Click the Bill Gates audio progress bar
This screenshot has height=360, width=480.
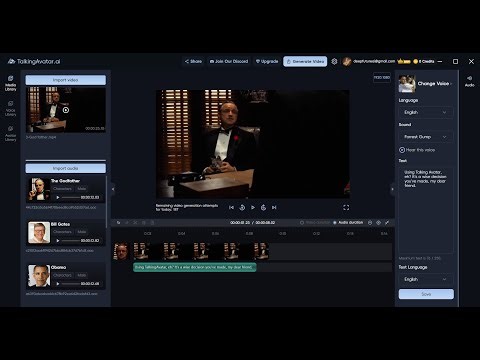(x=71, y=241)
